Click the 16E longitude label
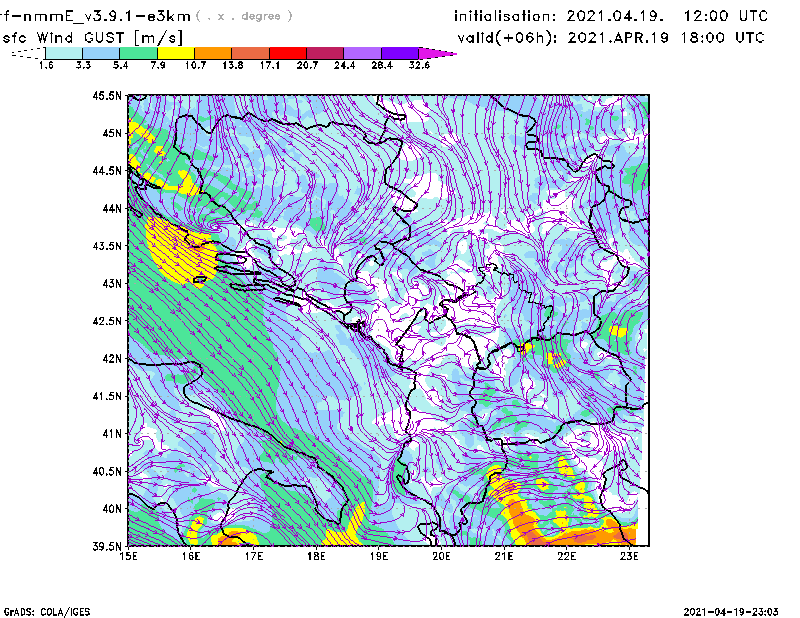This screenshot has height=618, width=800. (x=191, y=556)
